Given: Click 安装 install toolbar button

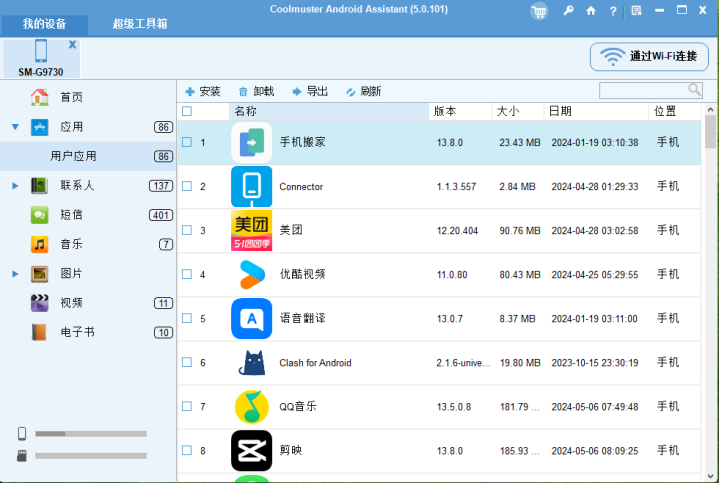Looking at the screenshot, I should pyautogui.click(x=203, y=91).
